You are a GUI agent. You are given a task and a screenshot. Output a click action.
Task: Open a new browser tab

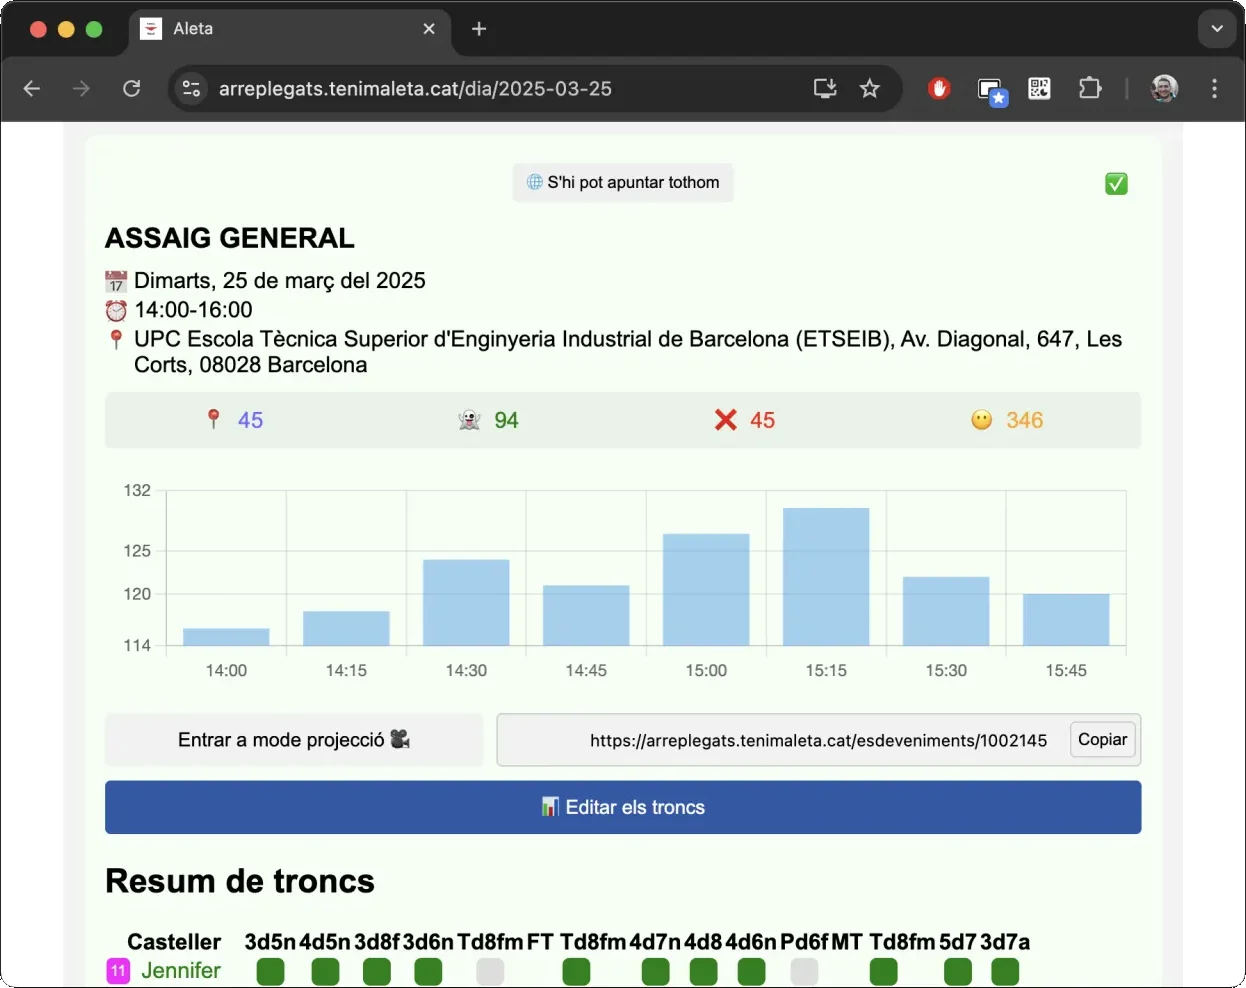coord(479,29)
